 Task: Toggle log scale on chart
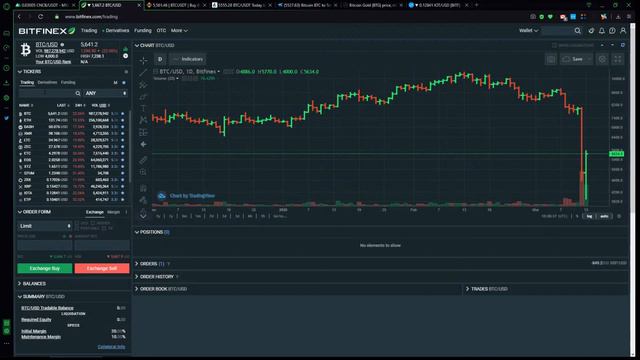pyautogui.click(x=589, y=216)
